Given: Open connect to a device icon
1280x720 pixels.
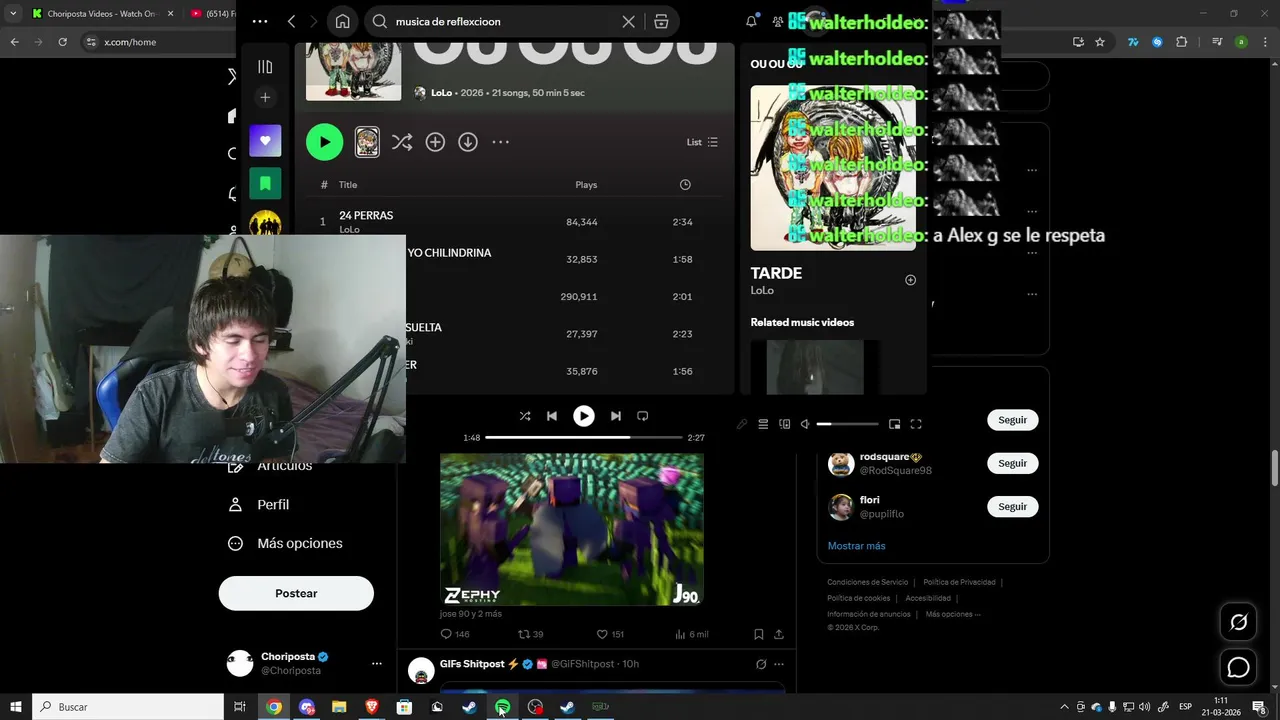Looking at the screenshot, I should [785, 424].
